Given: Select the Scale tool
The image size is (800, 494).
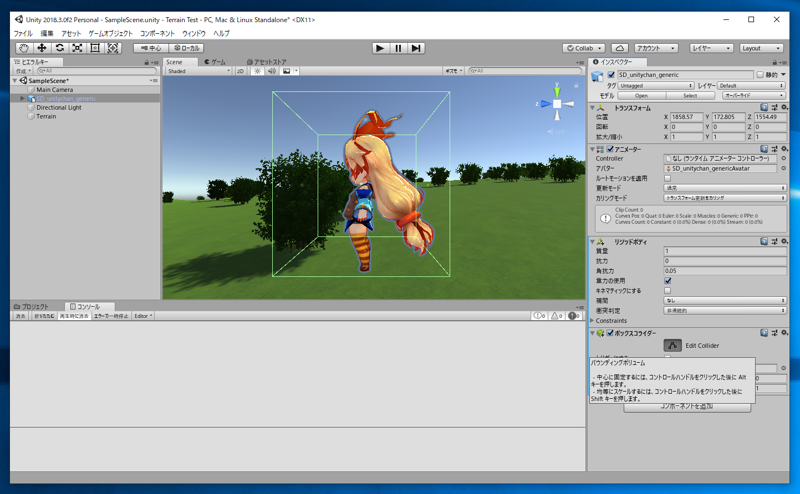Looking at the screenshot, I should pyautogui.click(x=77, y=48).
